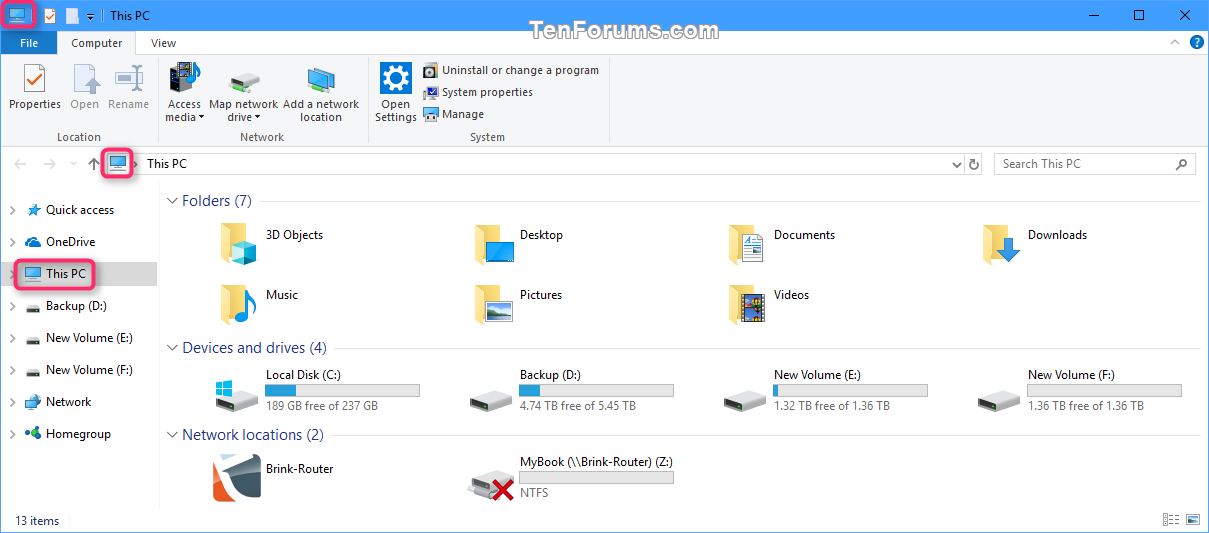Select the Videos folder icon
1209x533 pixels.
747,303
